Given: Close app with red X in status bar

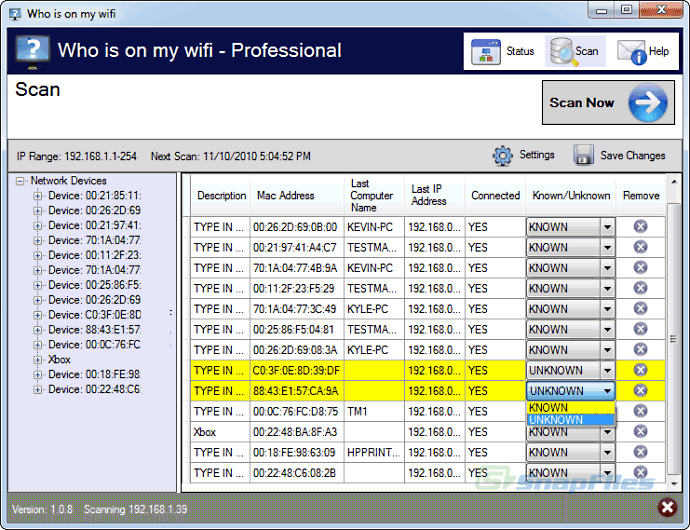Looking at the screenshot, I should 667,508.
